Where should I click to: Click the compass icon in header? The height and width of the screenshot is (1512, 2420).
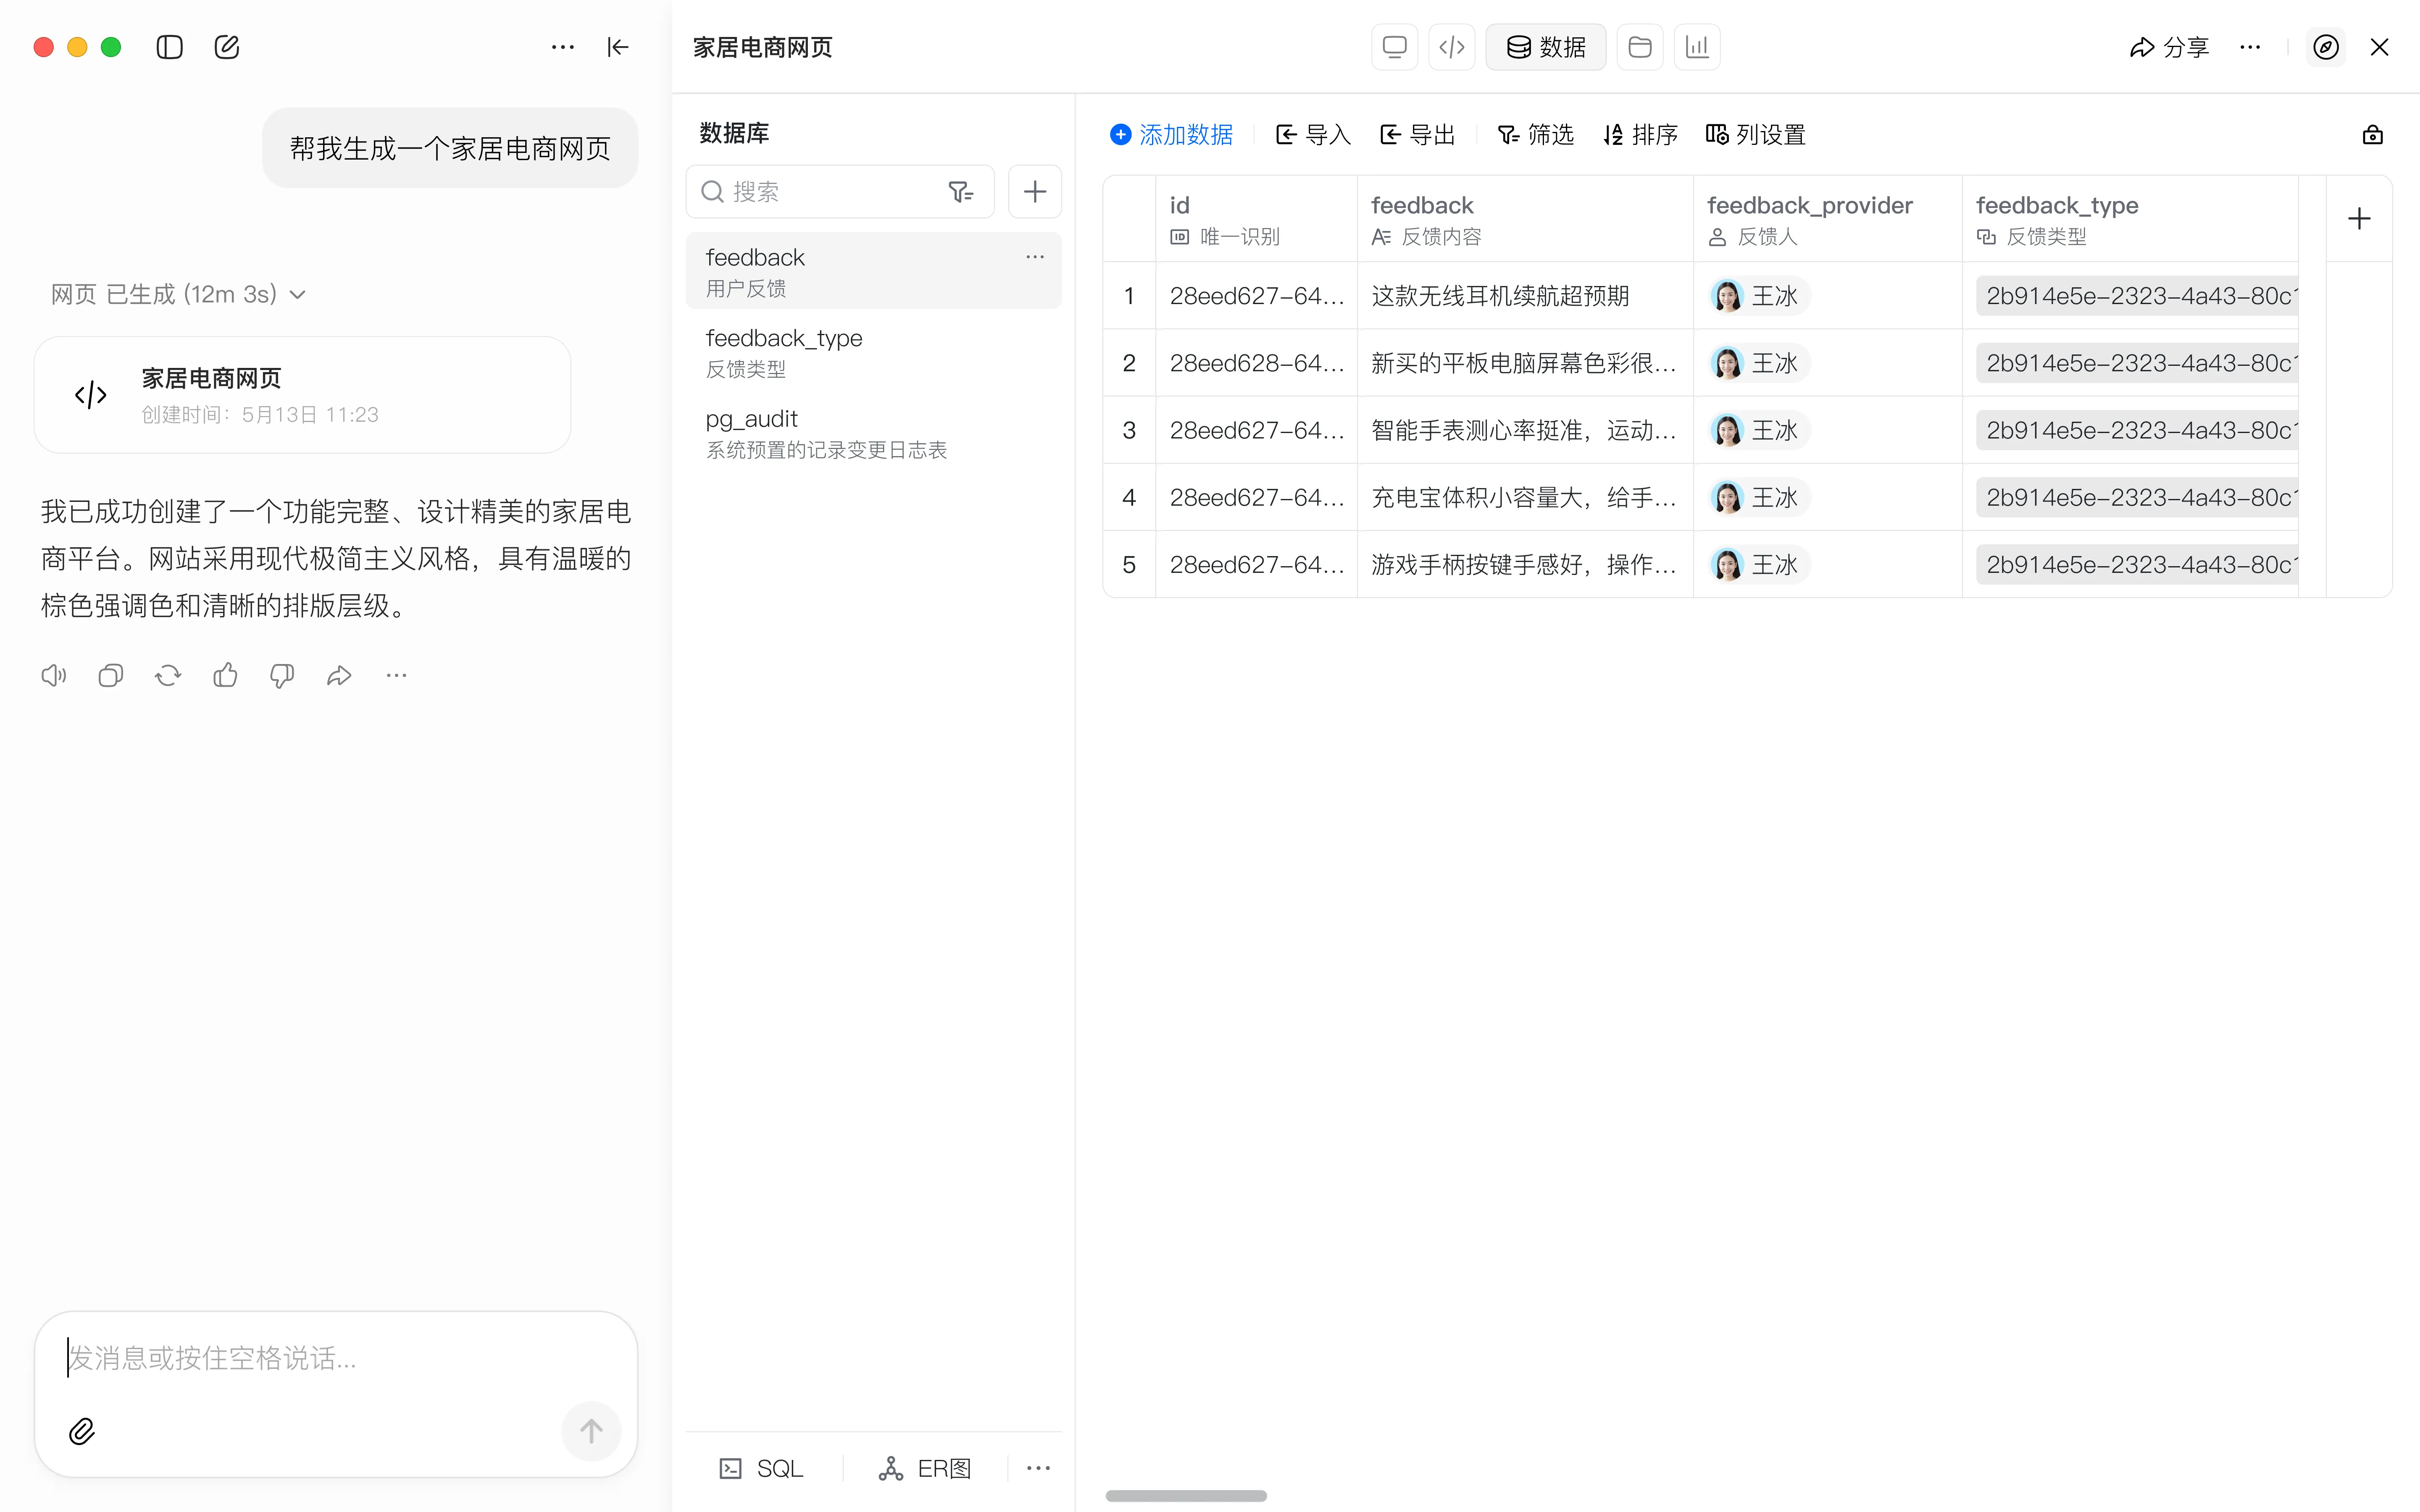[2326, 47]
